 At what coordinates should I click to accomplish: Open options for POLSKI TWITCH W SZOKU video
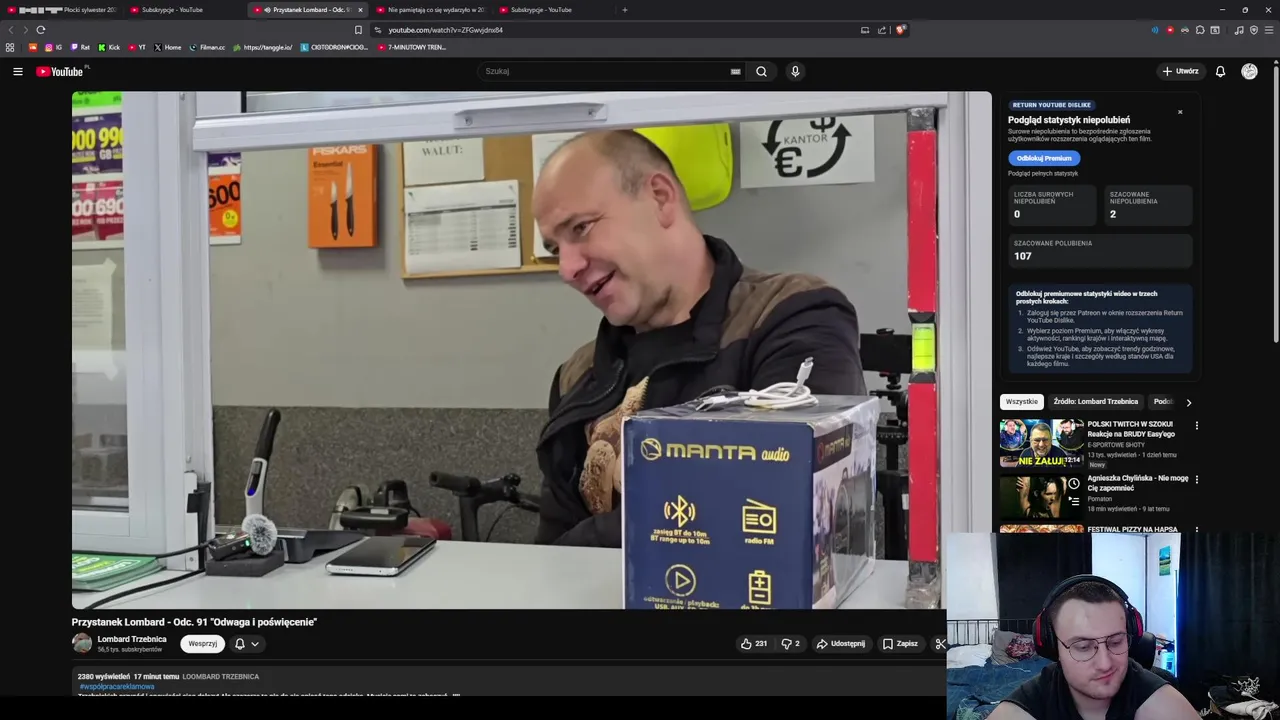point(1196,426)
